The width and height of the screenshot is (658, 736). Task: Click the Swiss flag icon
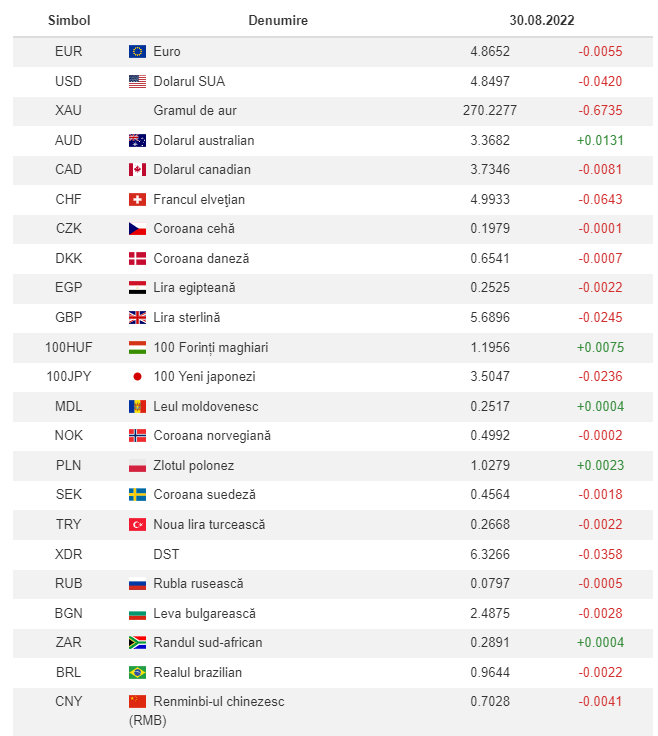coord(138,199)
